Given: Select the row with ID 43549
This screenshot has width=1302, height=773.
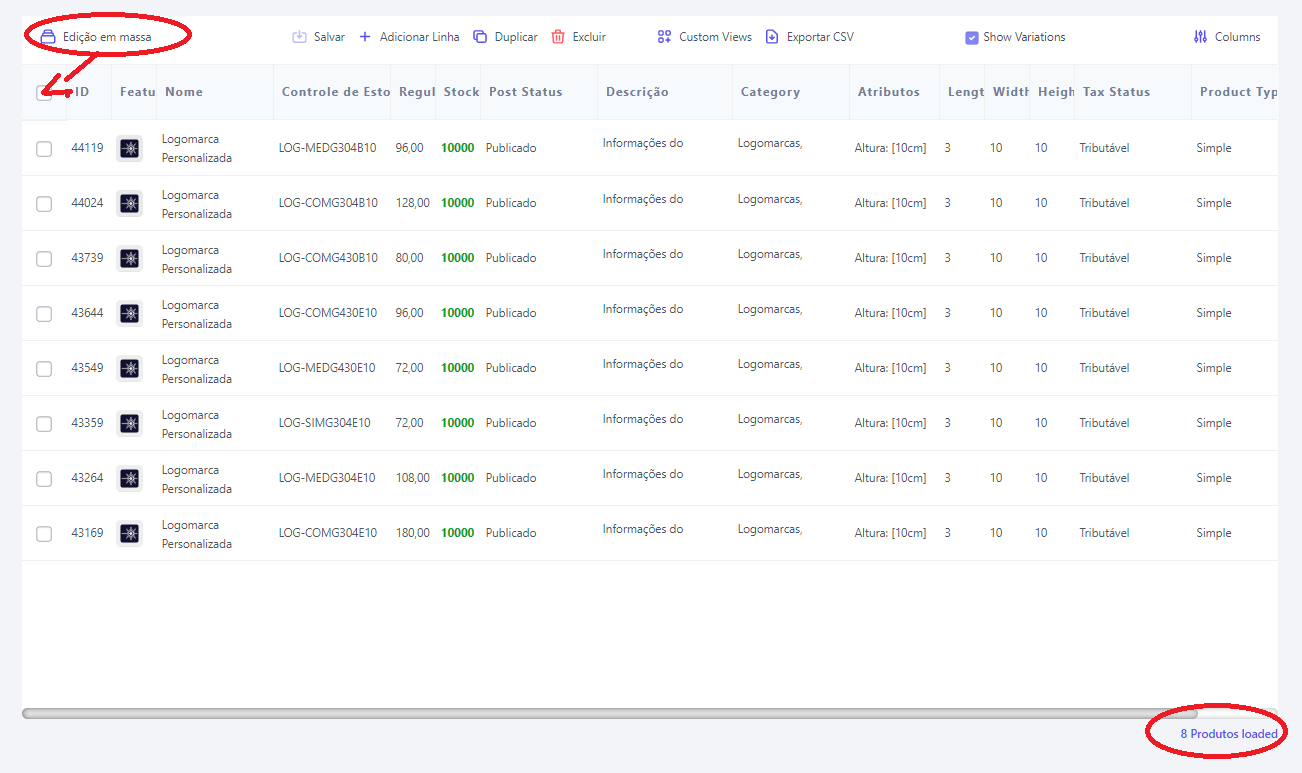Looking at the screenshot, I should click(44, 369).
